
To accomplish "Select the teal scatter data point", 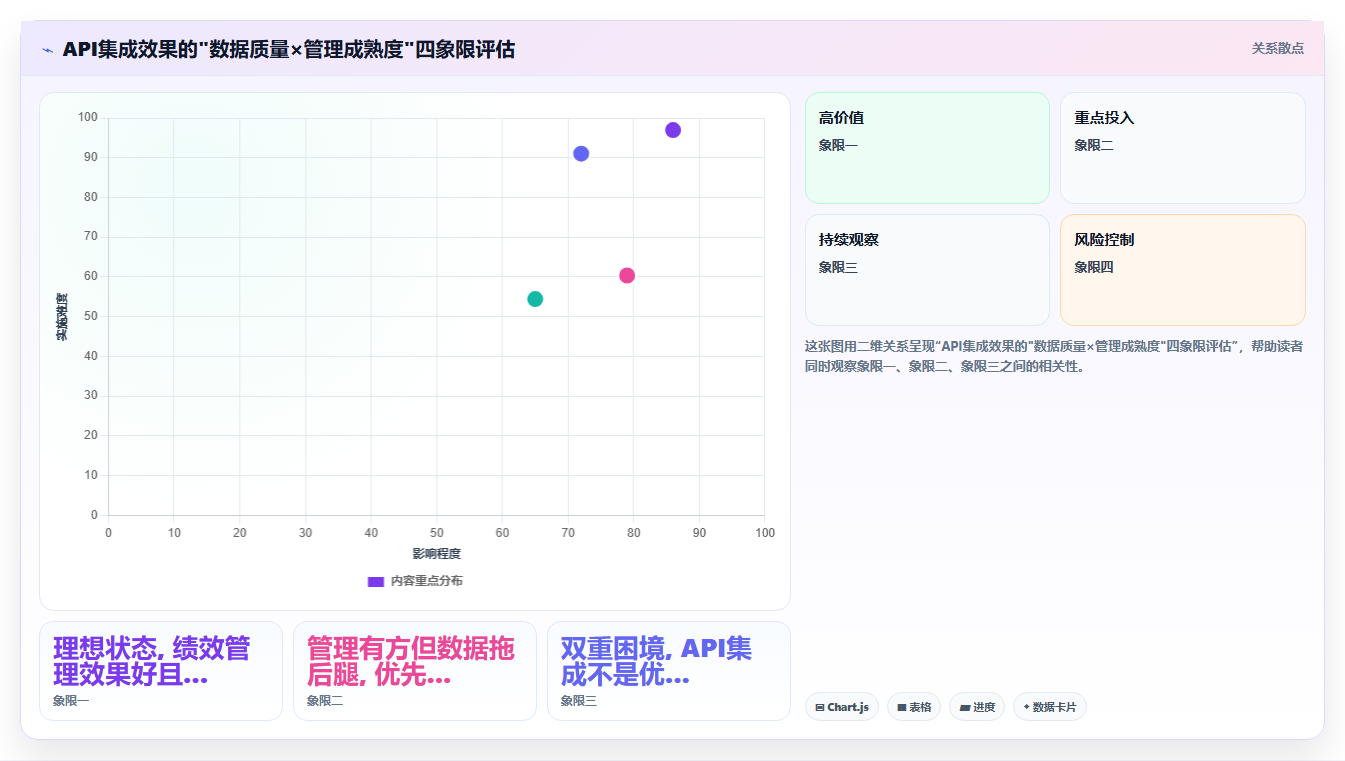I will [535, 299].
